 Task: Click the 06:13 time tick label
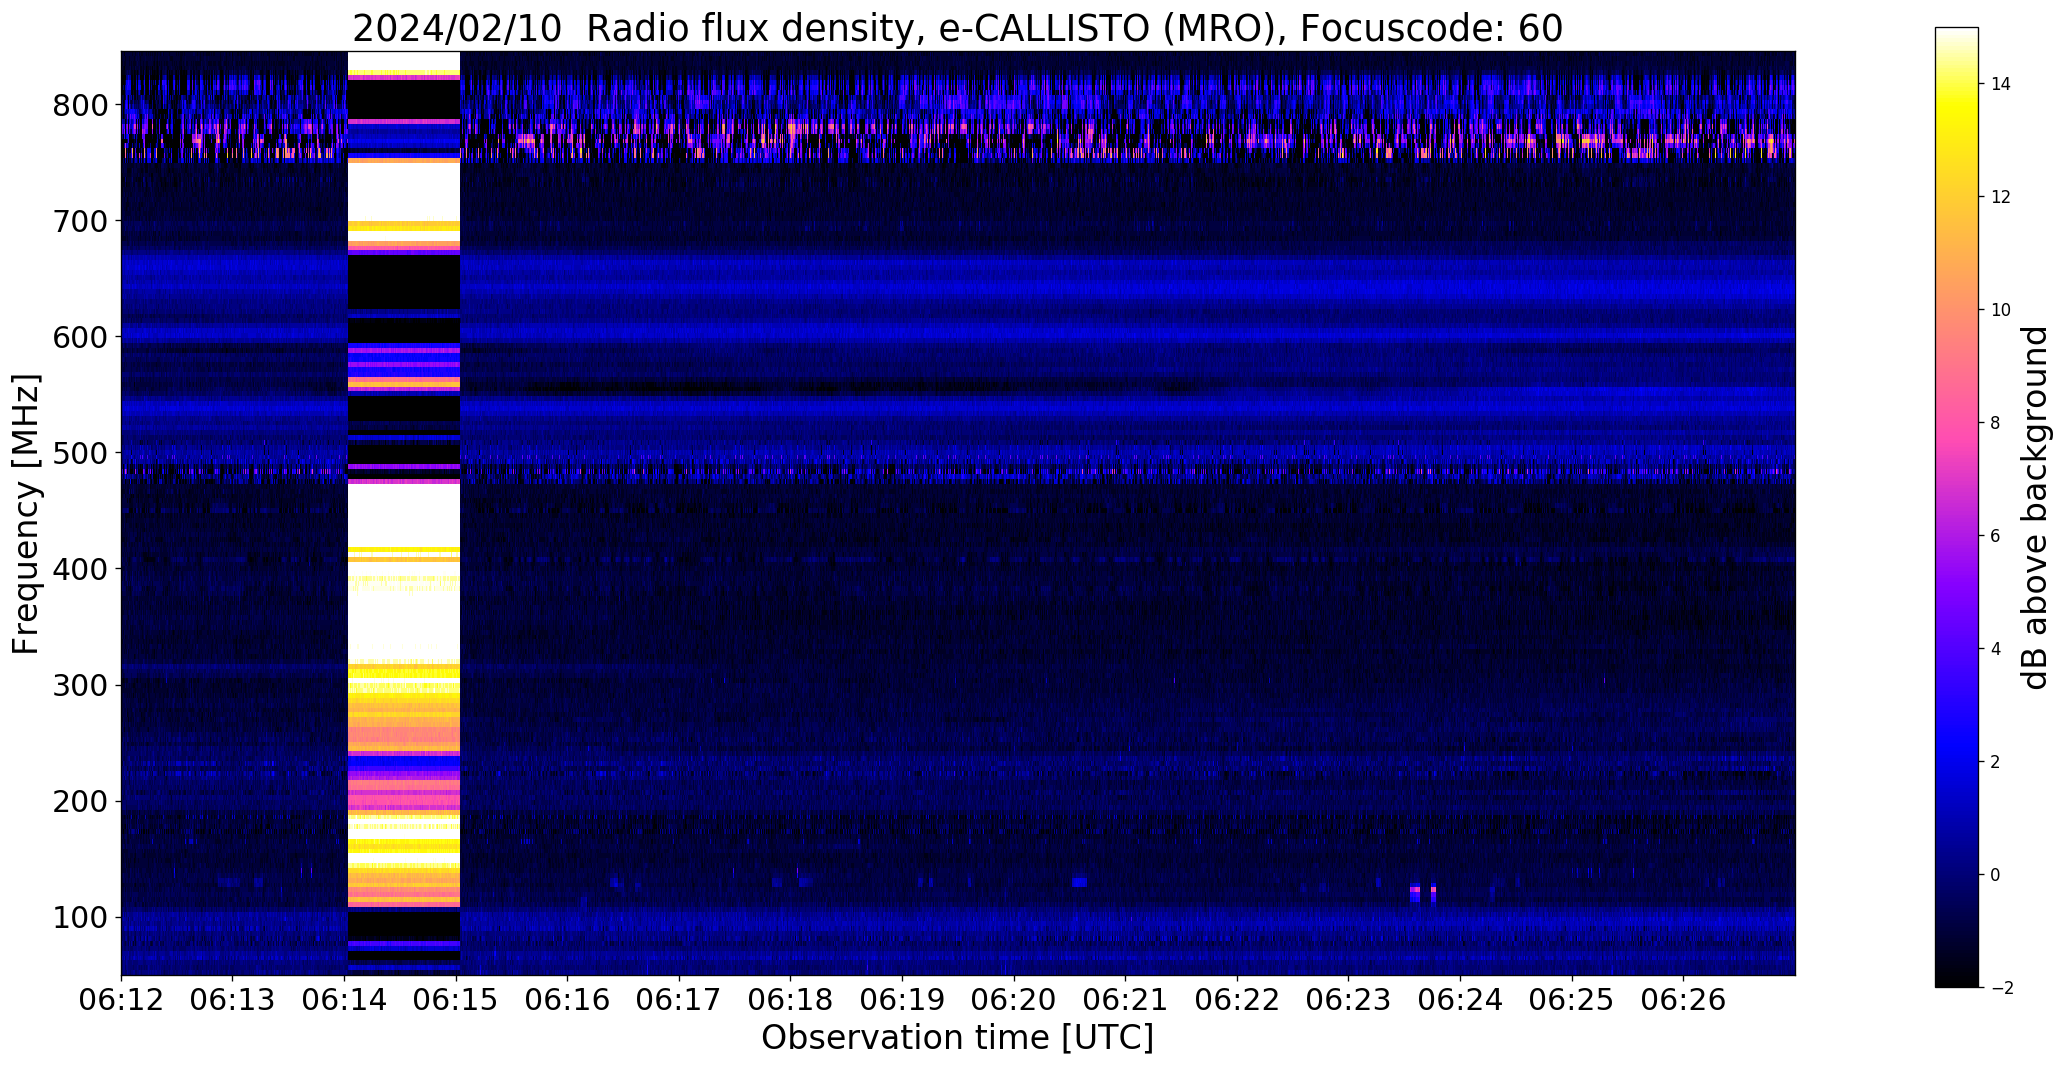[x=233, y=1001]
